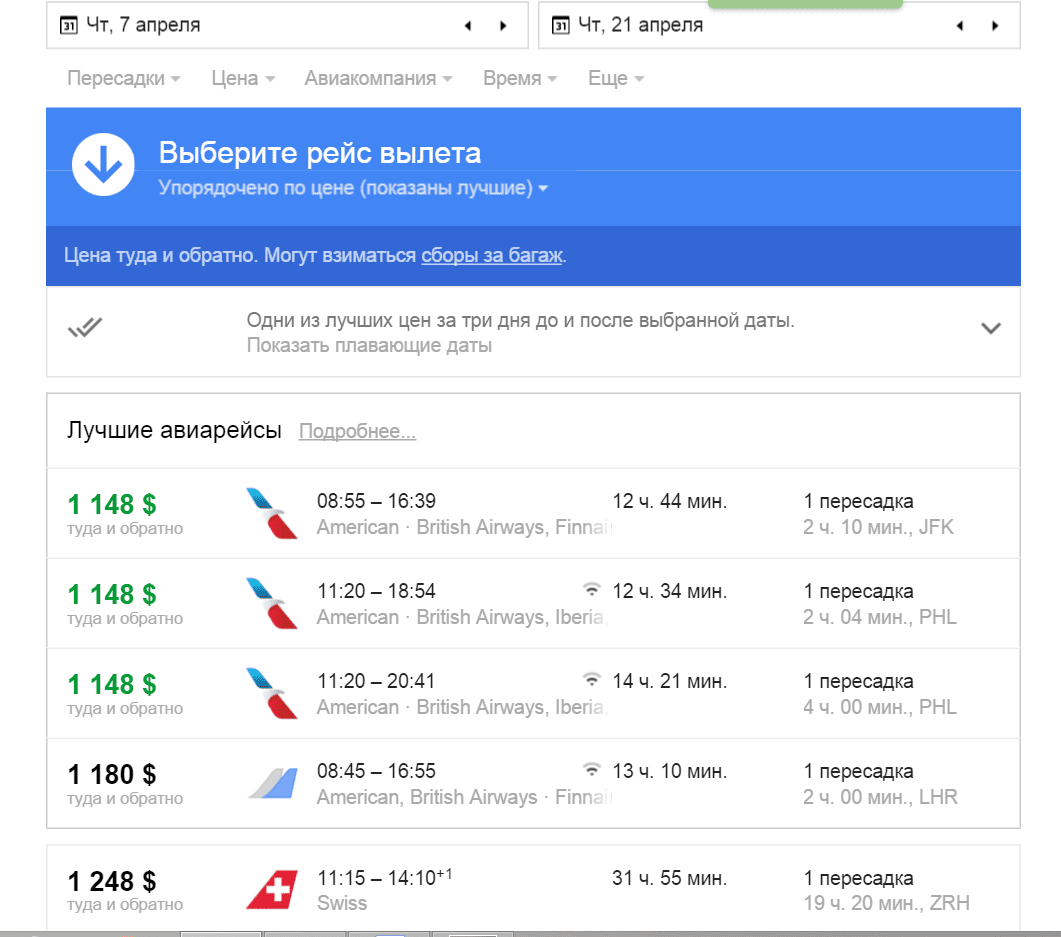
Task: Open the Авиакомпания filter dropdown
Action: pos(378,78)
